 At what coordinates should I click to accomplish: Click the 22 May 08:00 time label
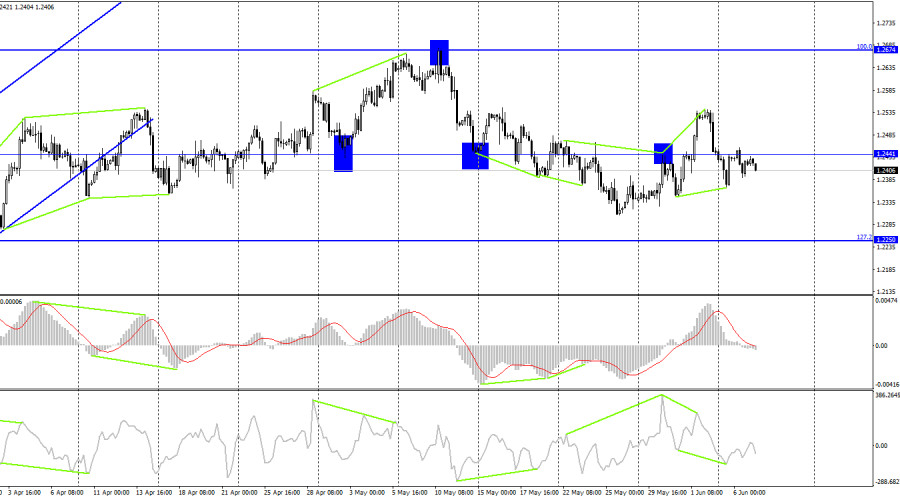tap(581, 493)
